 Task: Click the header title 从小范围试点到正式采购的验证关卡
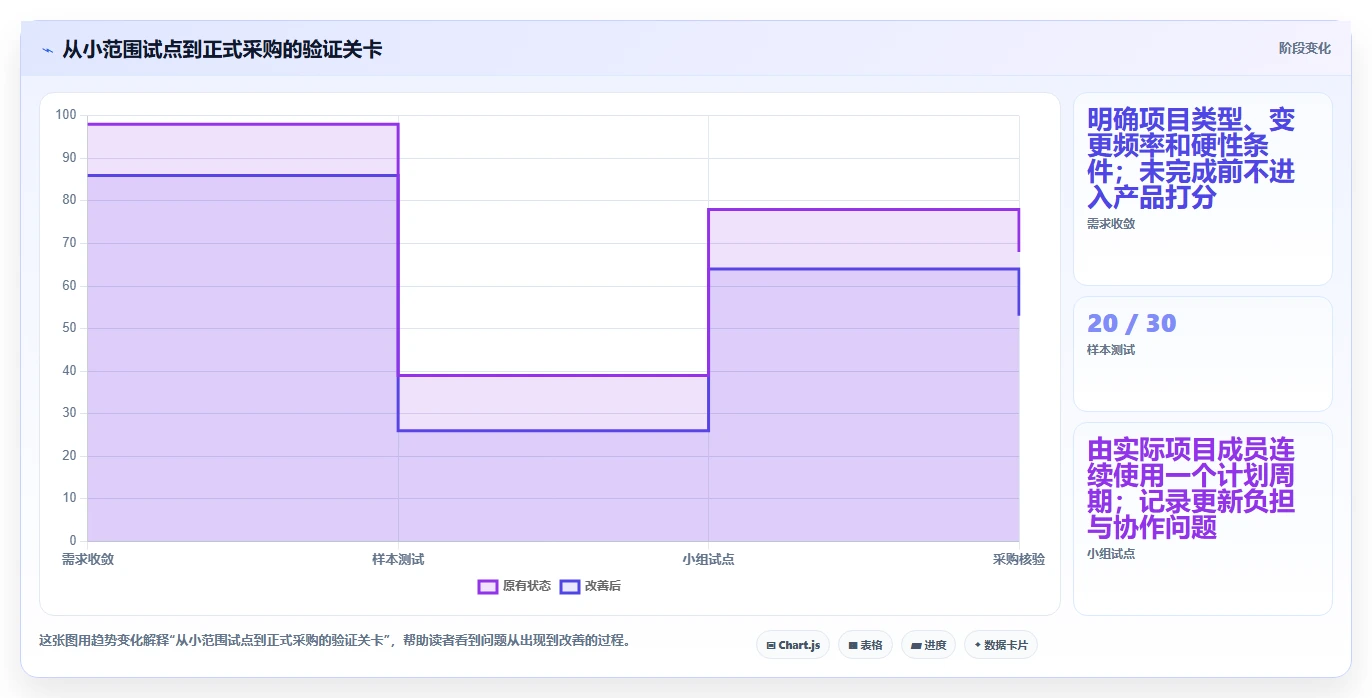click(222, 49)
